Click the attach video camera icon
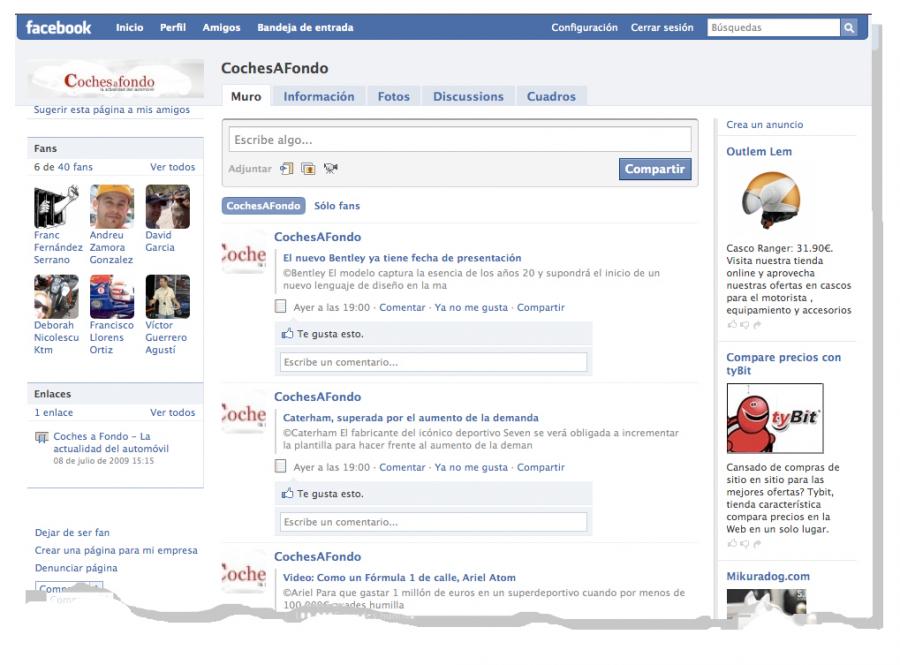Image resolution: width=900 pixels, height=665 pixels. click(x=331, y=169)
